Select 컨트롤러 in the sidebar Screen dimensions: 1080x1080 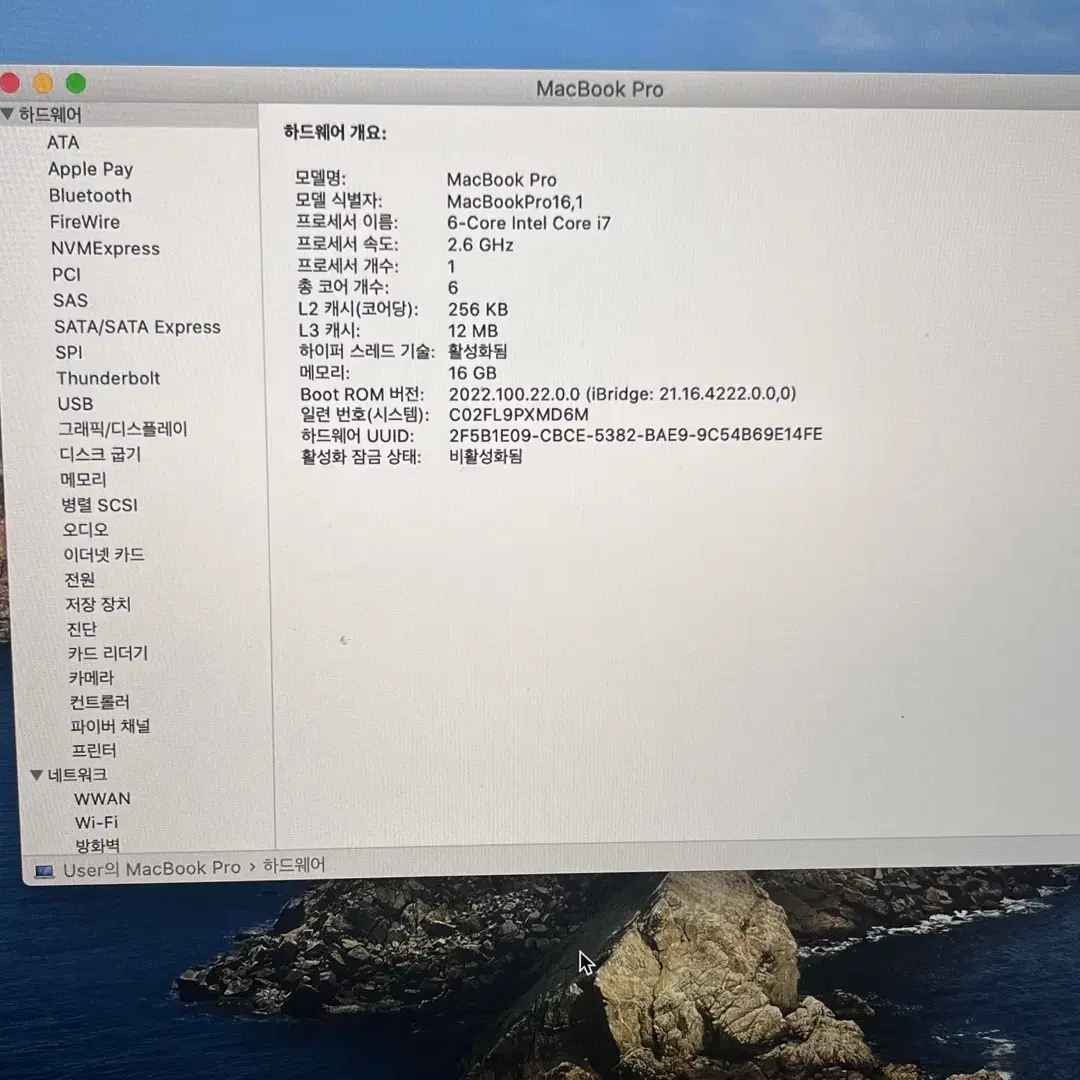[99, 702]
